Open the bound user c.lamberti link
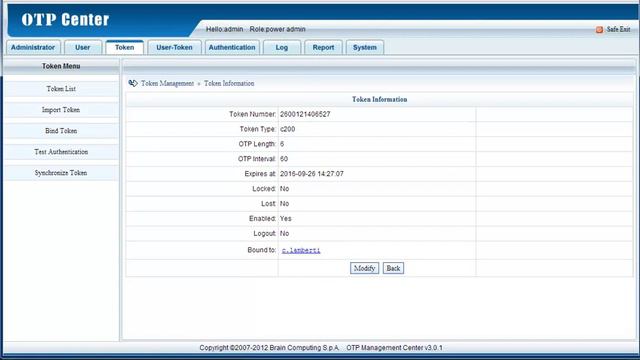 coord(301,250)
